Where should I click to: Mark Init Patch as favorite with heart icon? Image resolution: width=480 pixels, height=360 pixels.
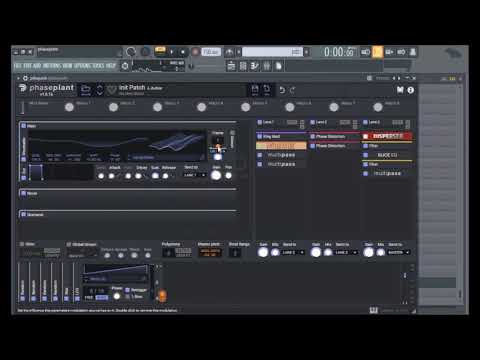[x=112, y=89]
